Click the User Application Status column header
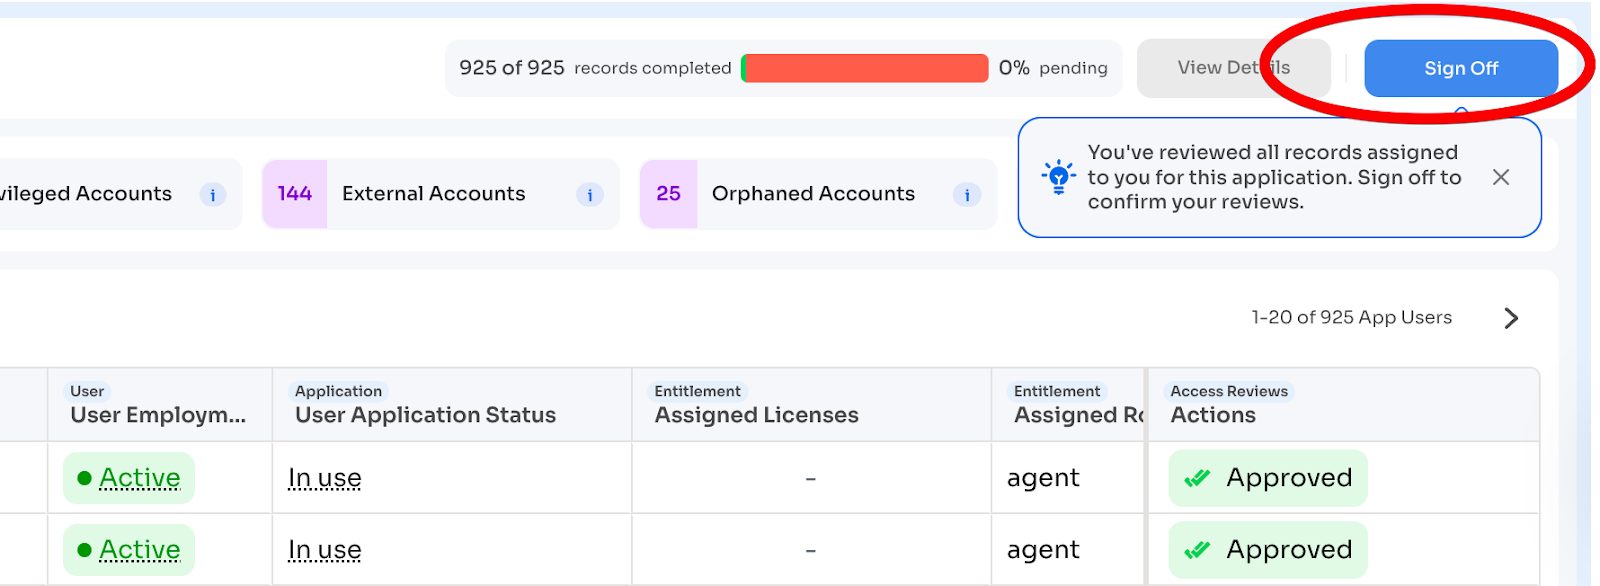Screen dimensions: 1600x586 point(425,415)
